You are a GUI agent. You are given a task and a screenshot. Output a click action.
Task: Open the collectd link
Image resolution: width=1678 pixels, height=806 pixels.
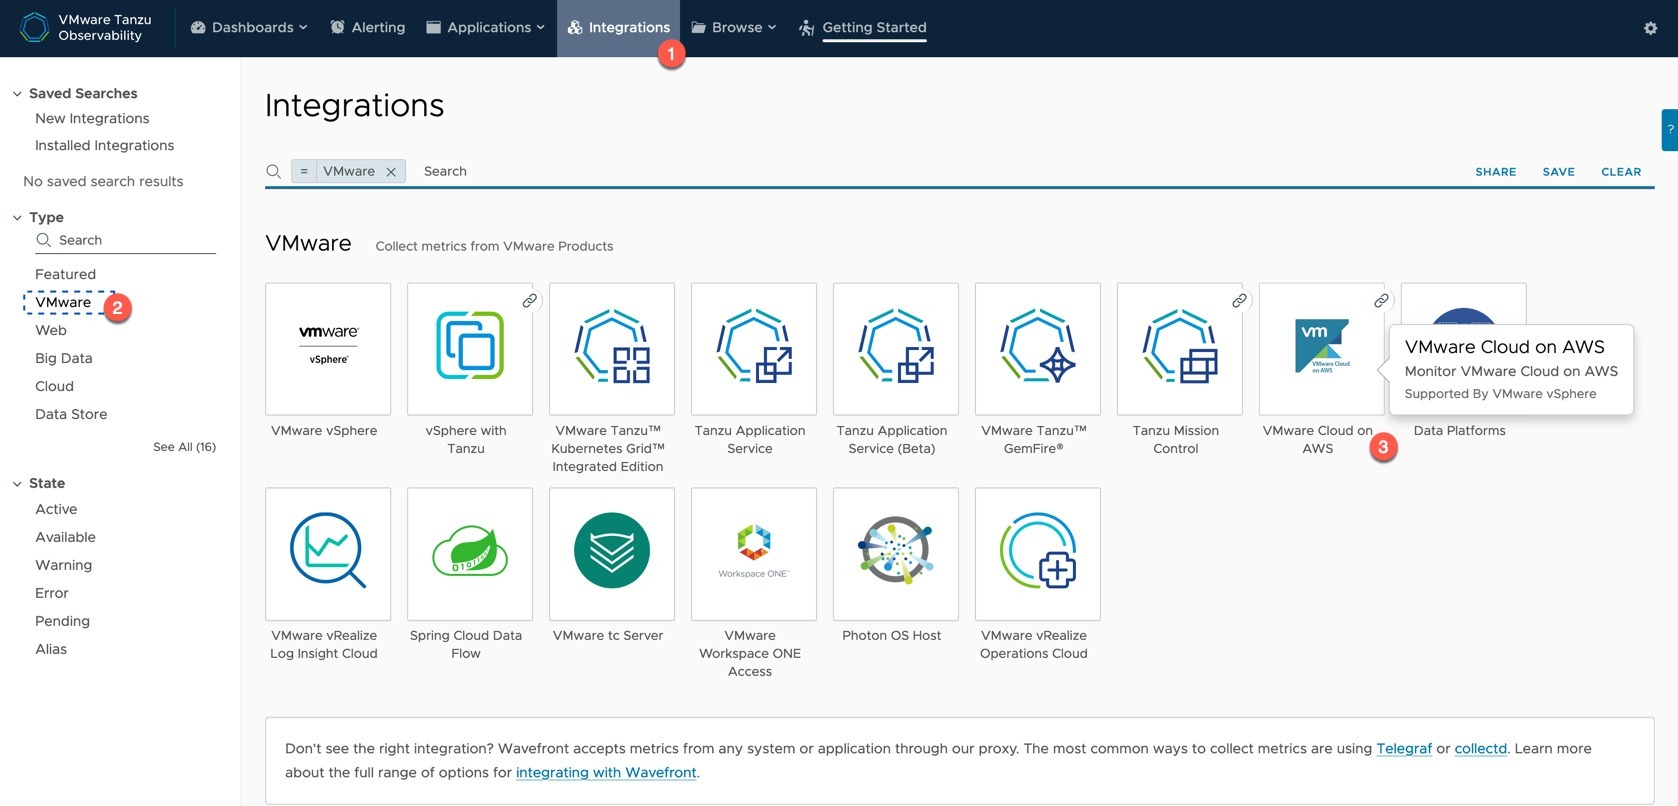coord(1480,748)
